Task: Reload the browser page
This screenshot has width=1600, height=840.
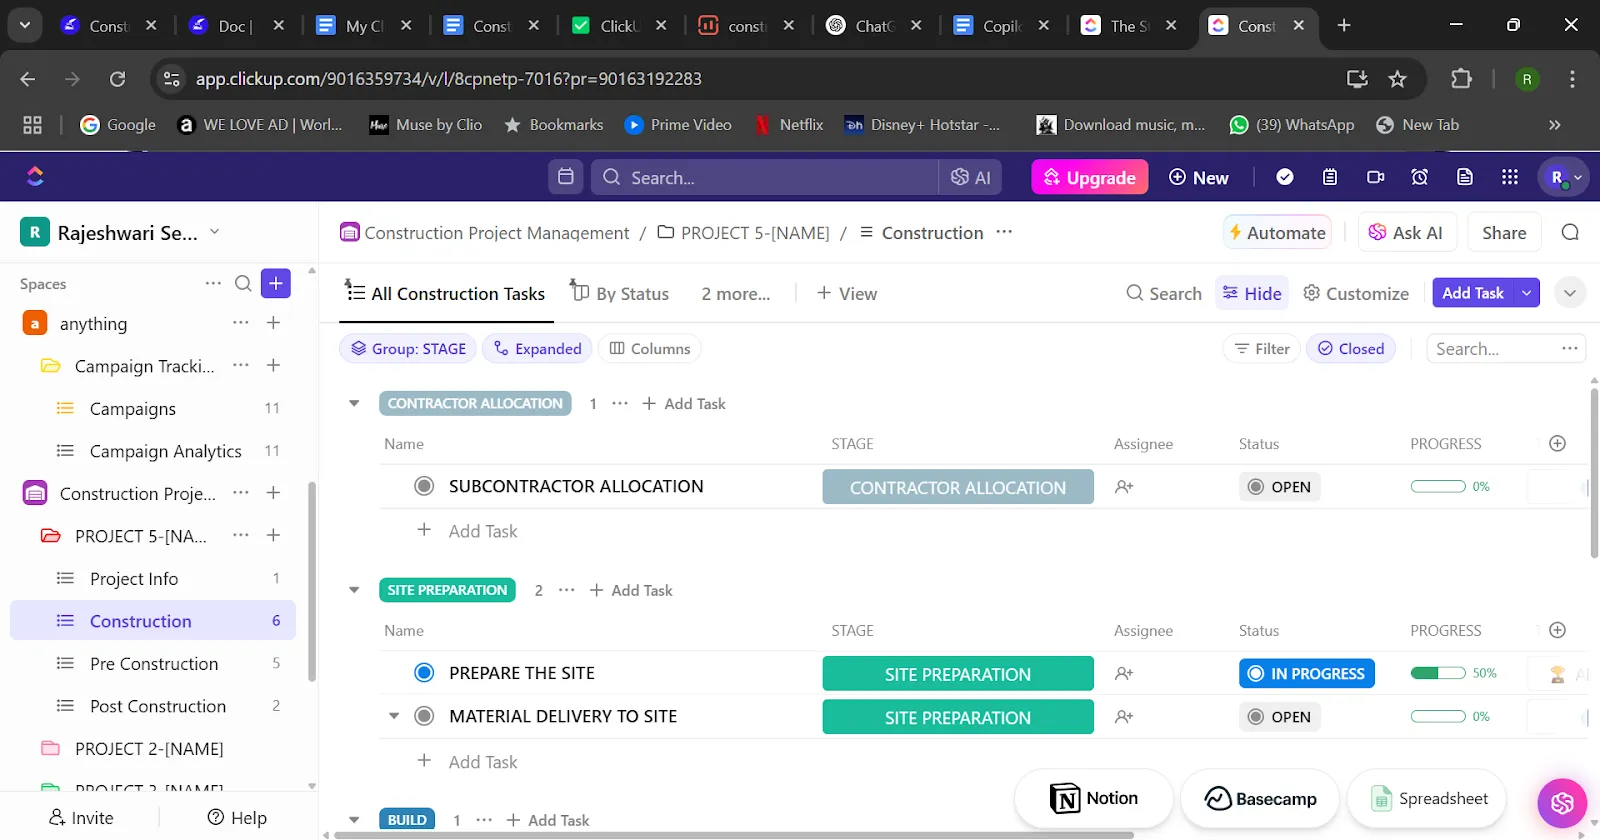Action: (x=117, y=79)
